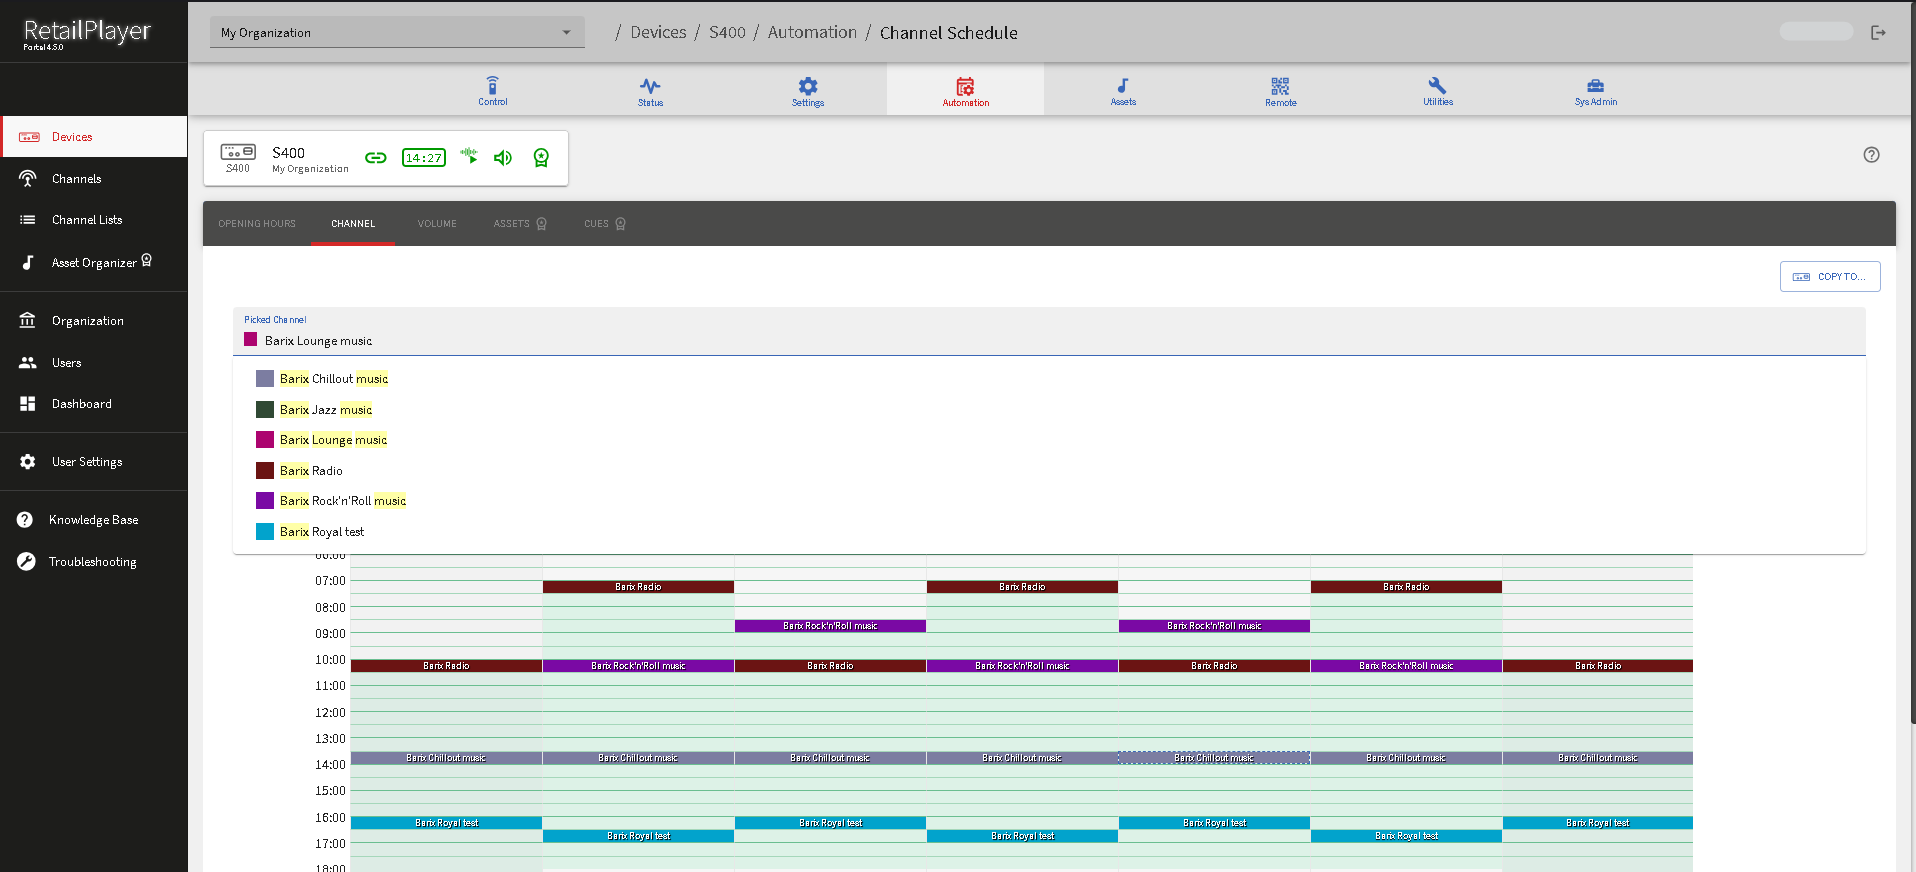Click the Copy To button

(x=1829, y=277)
